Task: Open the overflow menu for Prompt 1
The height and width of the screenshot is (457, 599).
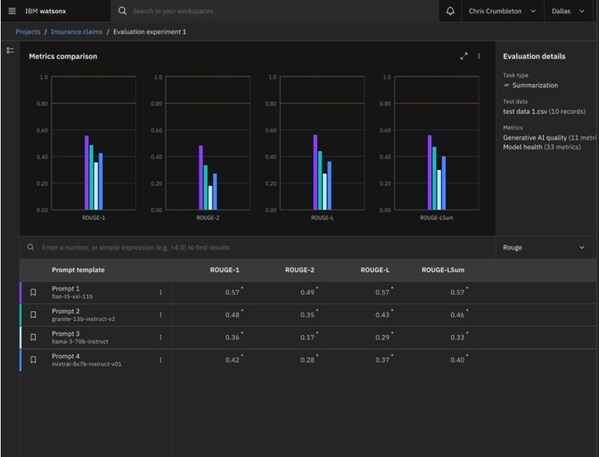Action: coord(160,292)
